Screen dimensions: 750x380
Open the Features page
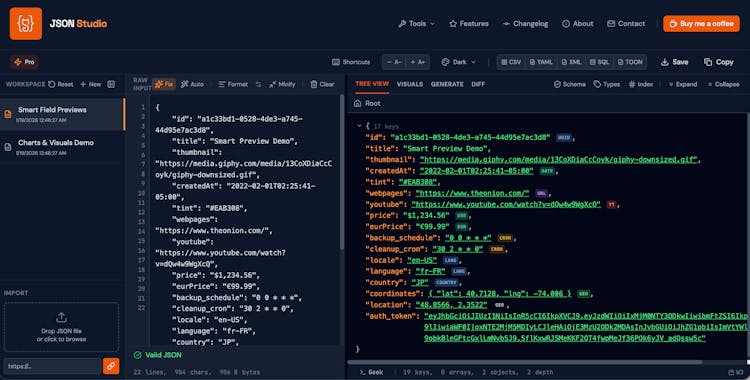(x=469, y=23)
